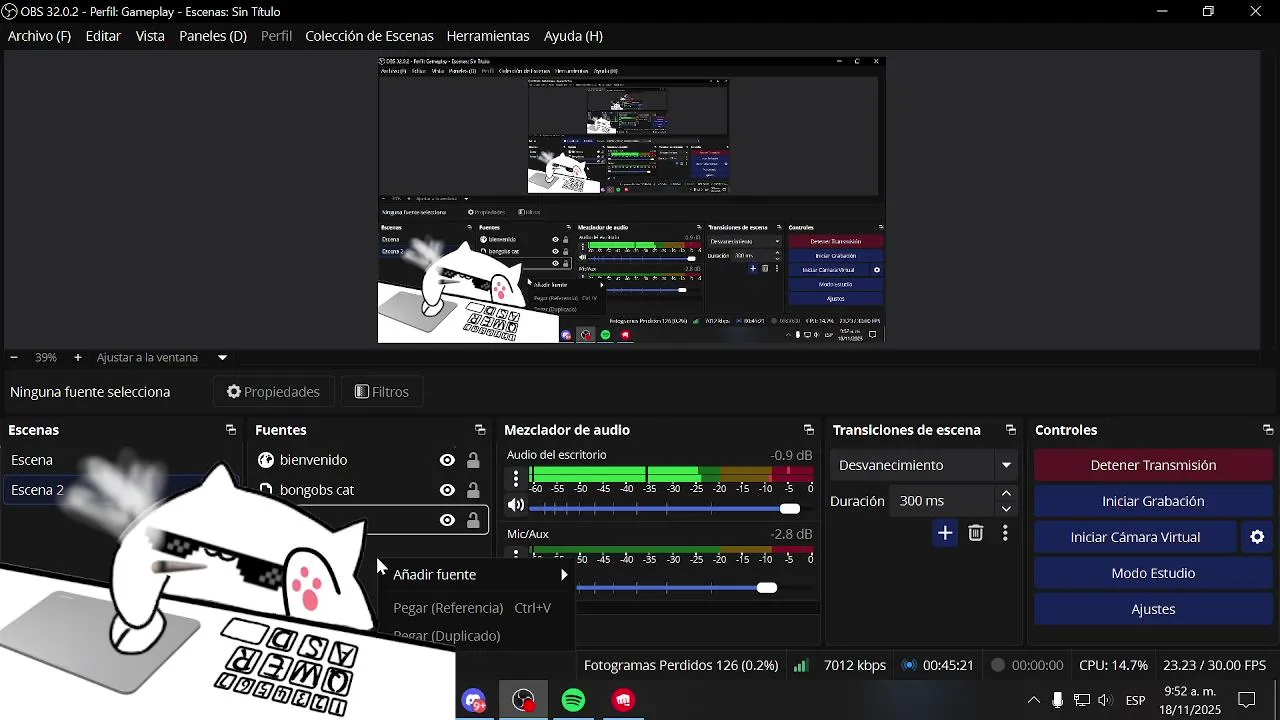Click the Mic/Aux volume slider handle

(x=767, y=588)
